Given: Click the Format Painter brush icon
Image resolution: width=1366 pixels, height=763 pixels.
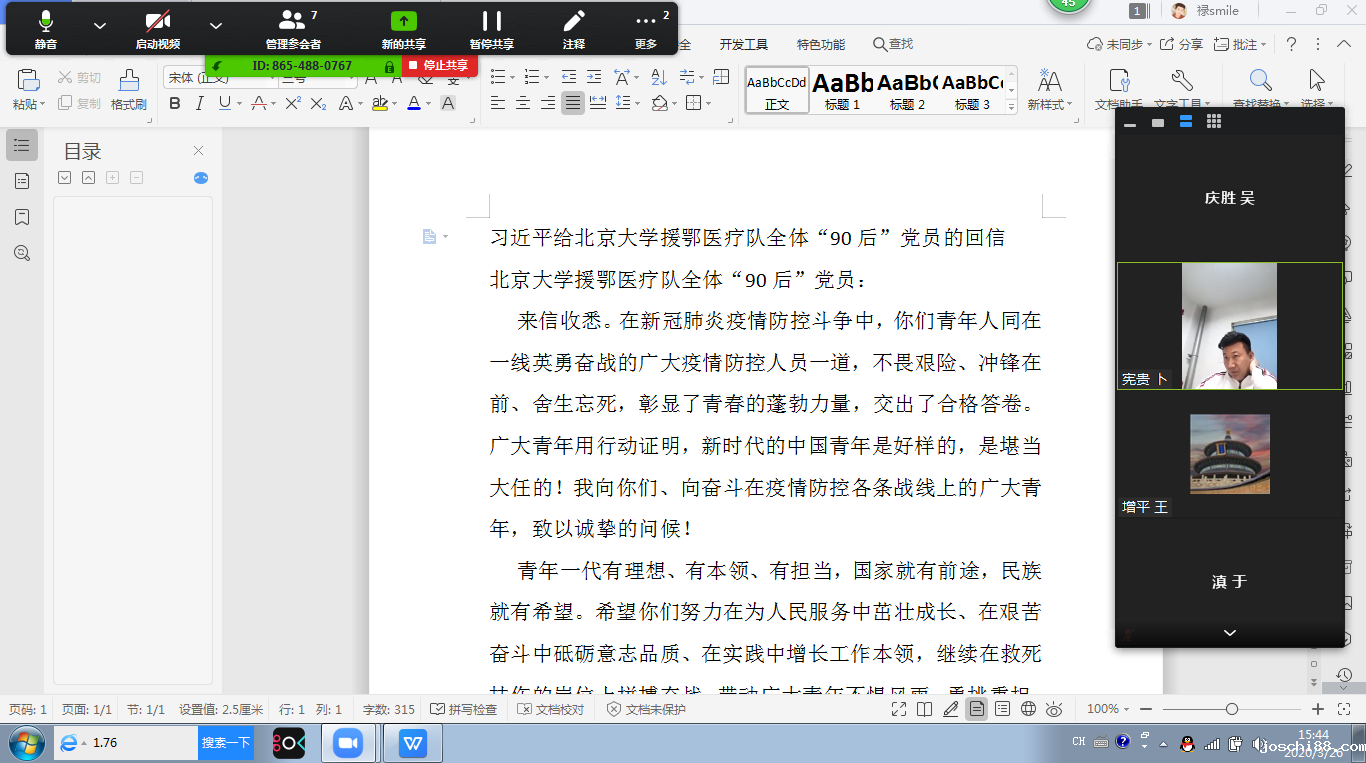Looking at the screenshot, I should 129,89.
